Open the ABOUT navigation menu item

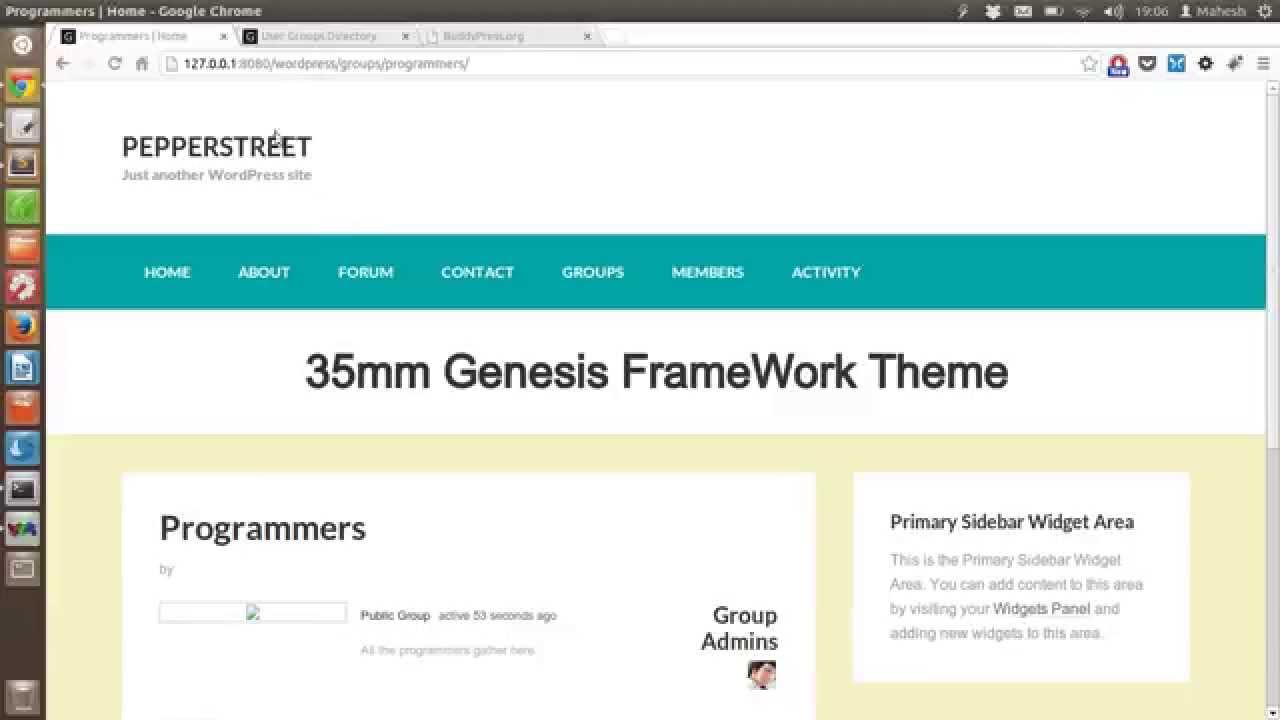coord(264,272)
